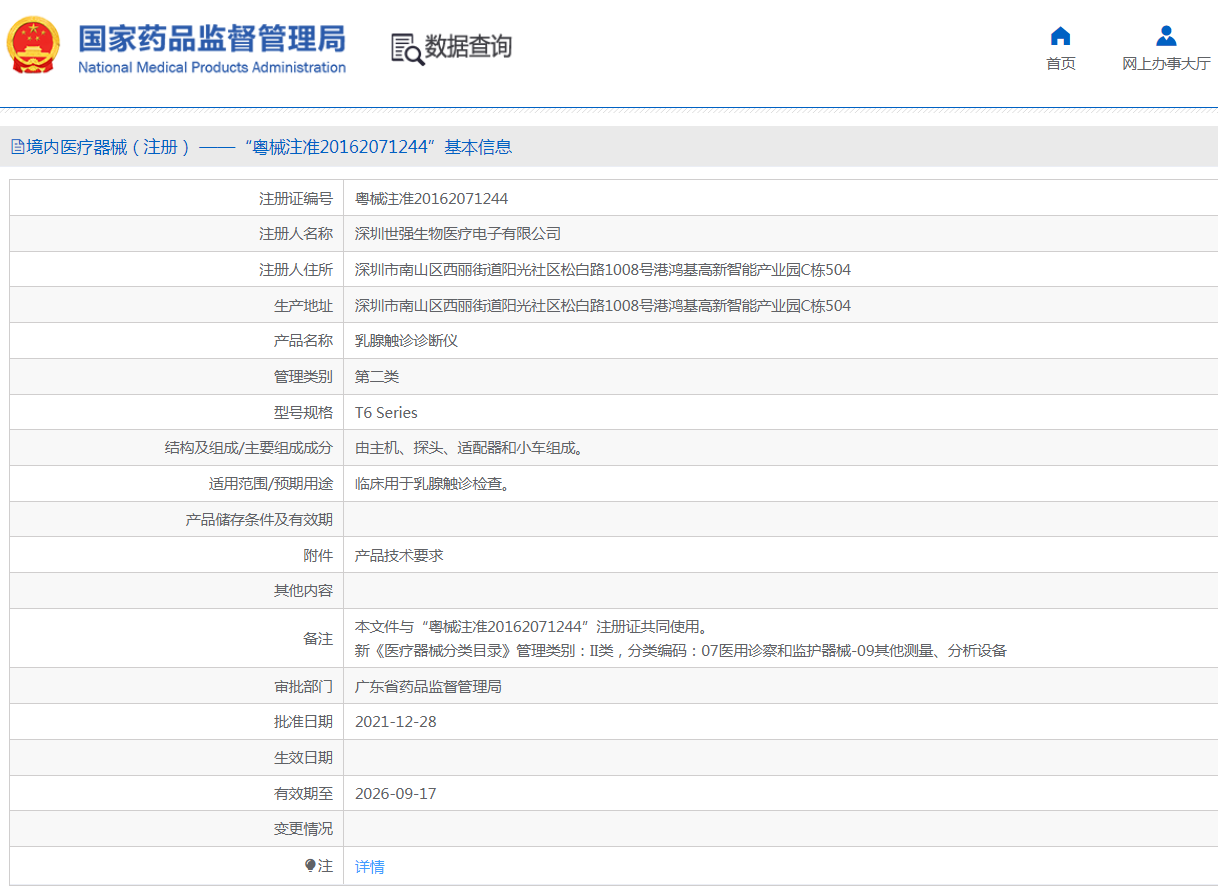Click the 数据查询 heading text
The width and height of the screenshot is (1218, 886).
tap(468, 47)
